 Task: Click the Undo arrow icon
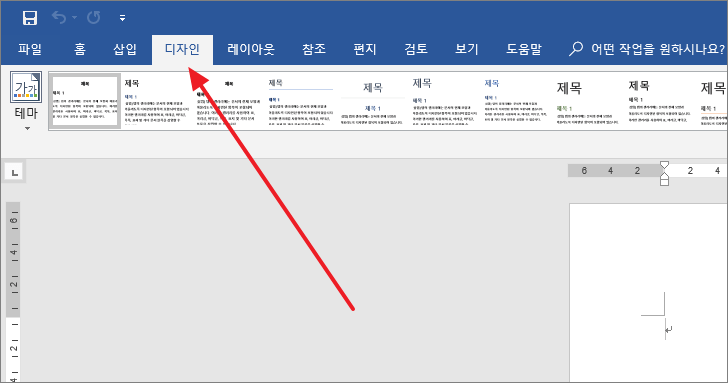[59, 18]
